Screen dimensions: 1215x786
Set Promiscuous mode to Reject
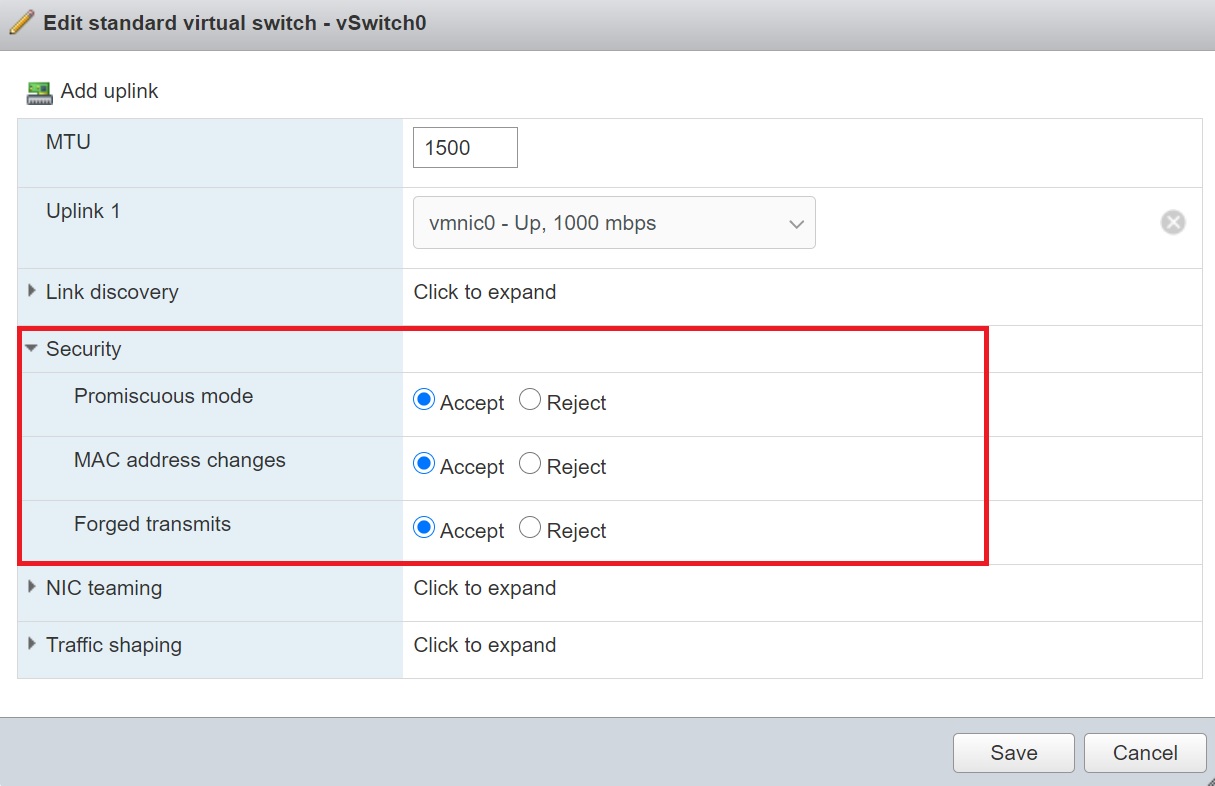coord(530,401)
